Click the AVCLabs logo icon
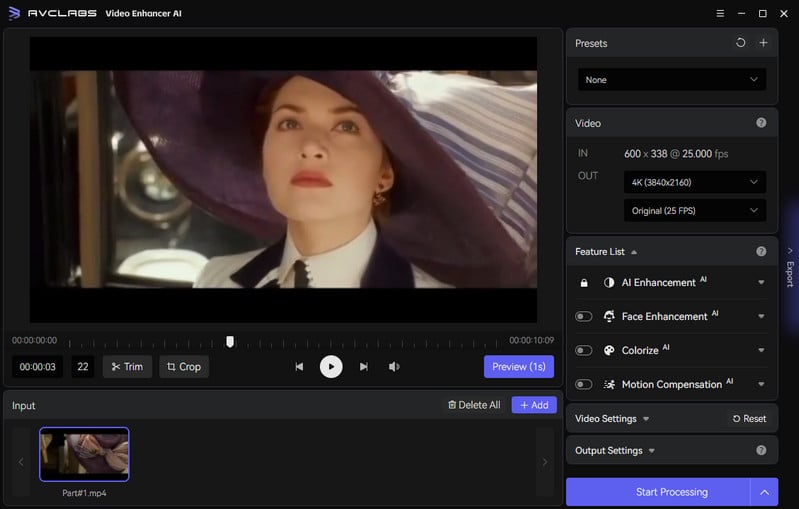The width and height of the screenshot is (799, 509). point(14,13)
